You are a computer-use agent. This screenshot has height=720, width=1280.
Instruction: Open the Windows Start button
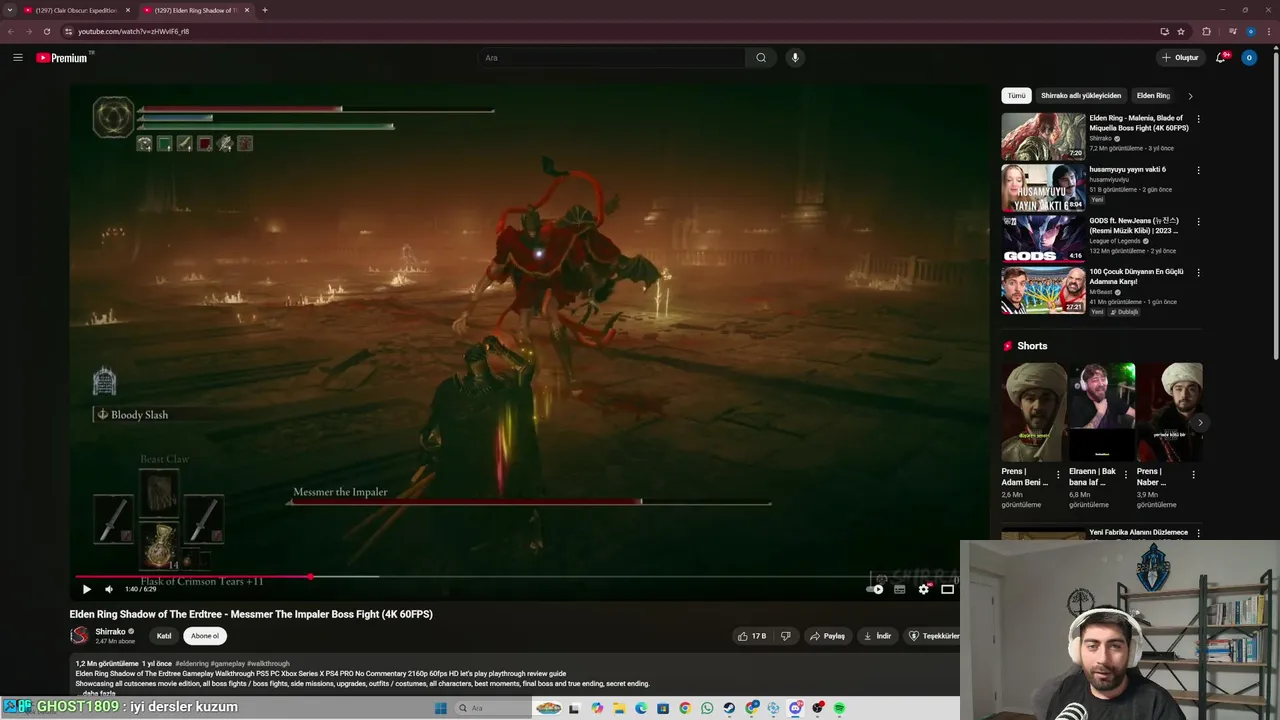tap(440, 708)
